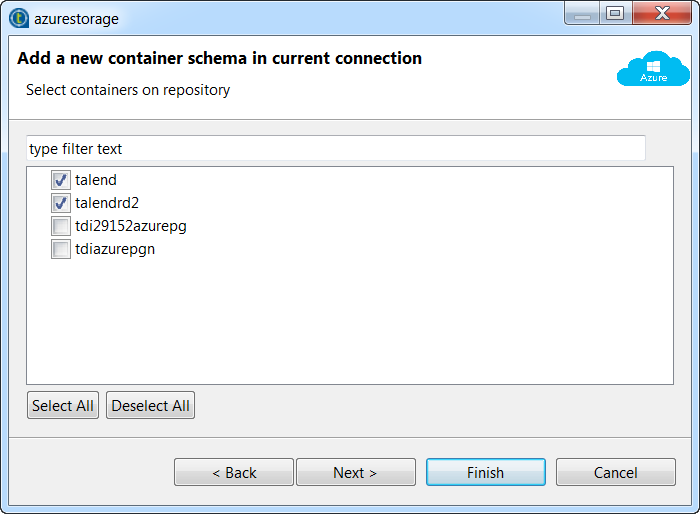Go back with the Back button

234,473
